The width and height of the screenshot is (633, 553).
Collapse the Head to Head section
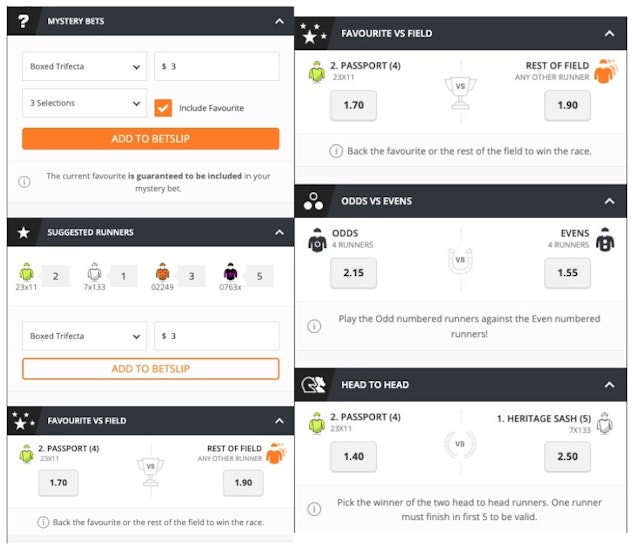[610, 385]
